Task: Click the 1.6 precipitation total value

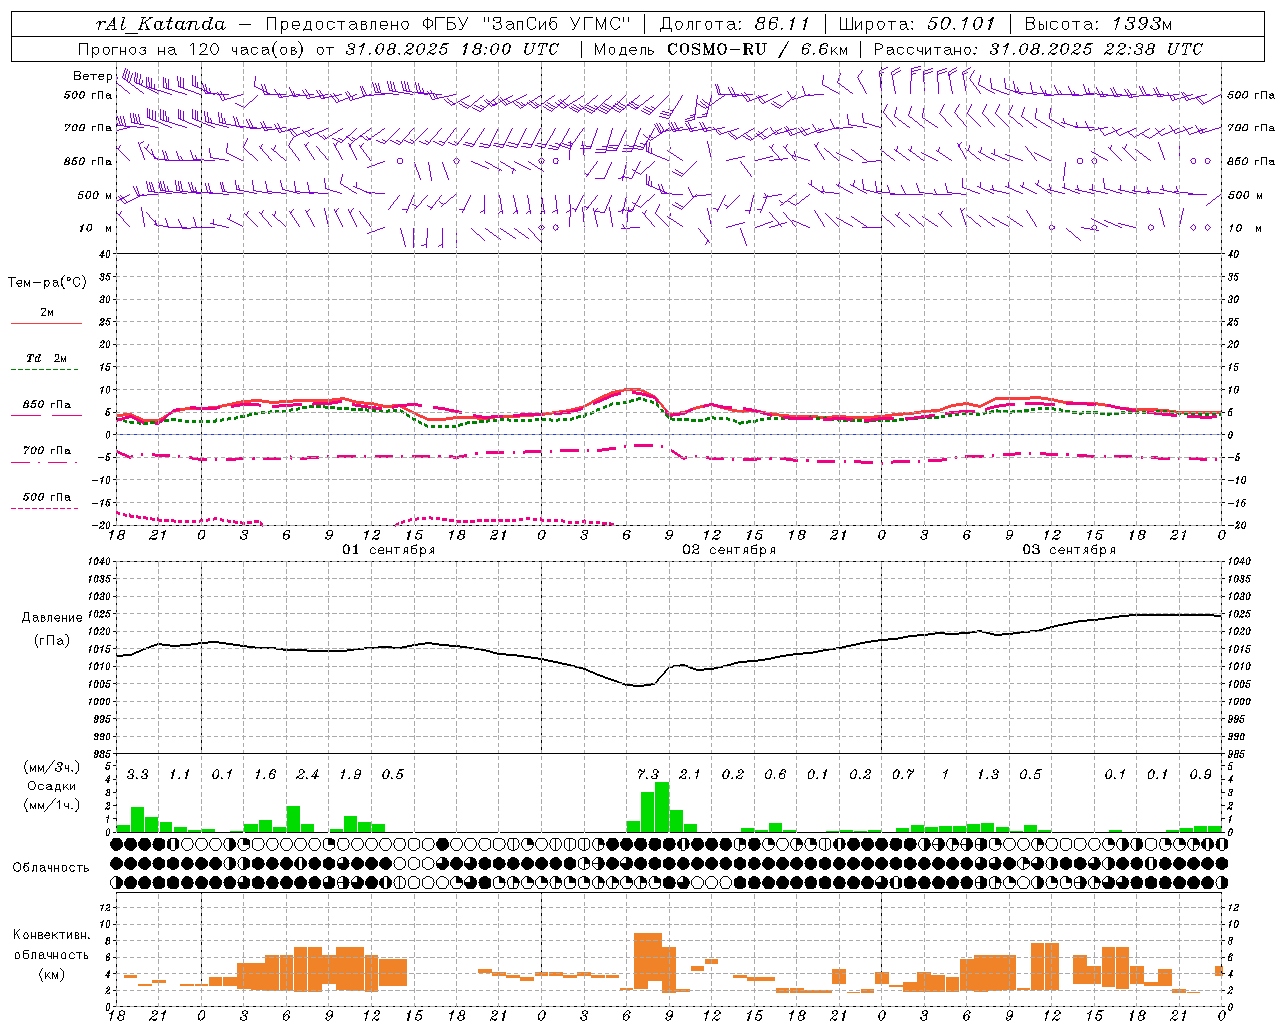Action: coord(265,774)
